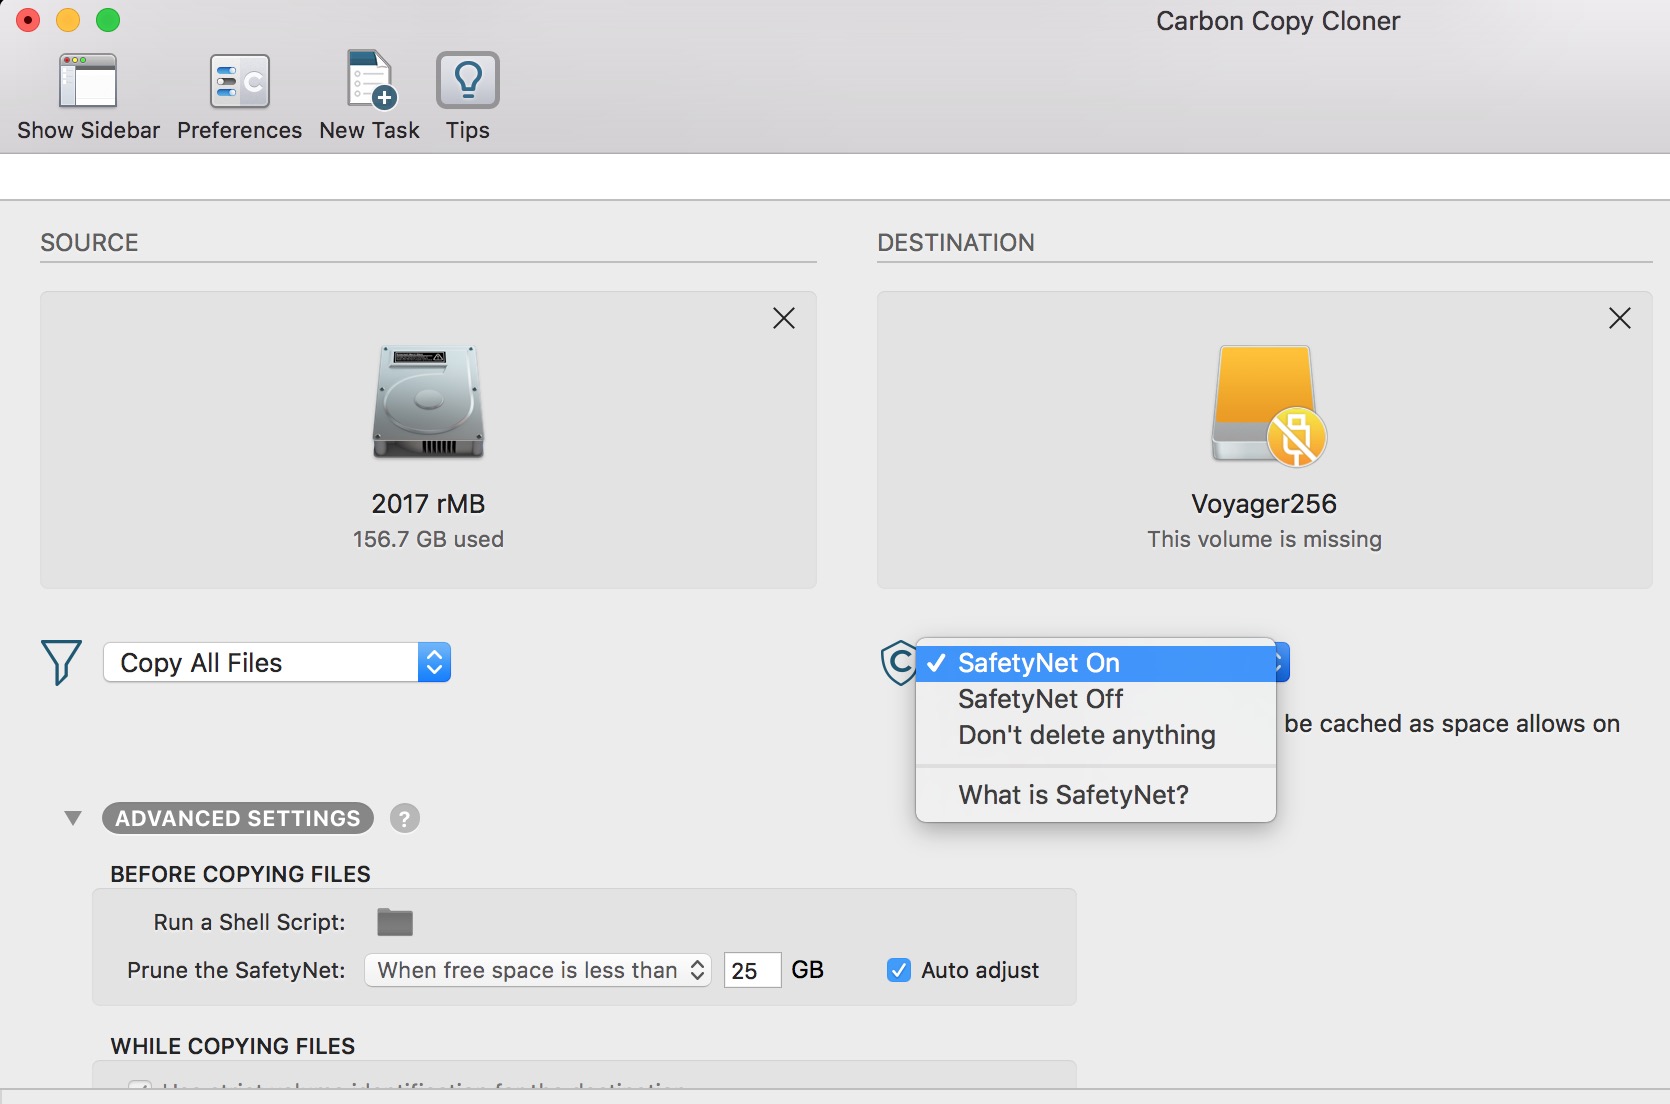
Task: Click the SafetyNet shield icon
Action: [898, 662]
